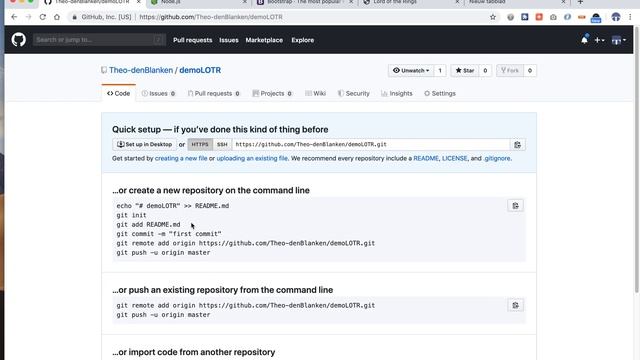The image size is (640, 360).
Task: Open the .gitignore link
Action: [497, 158]
